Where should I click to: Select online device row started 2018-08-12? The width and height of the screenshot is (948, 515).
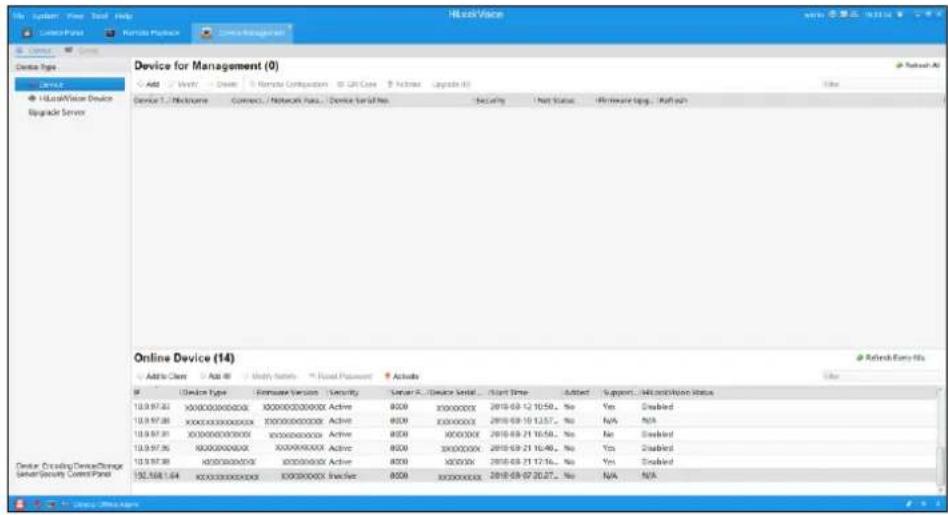[x=534, y=407]
